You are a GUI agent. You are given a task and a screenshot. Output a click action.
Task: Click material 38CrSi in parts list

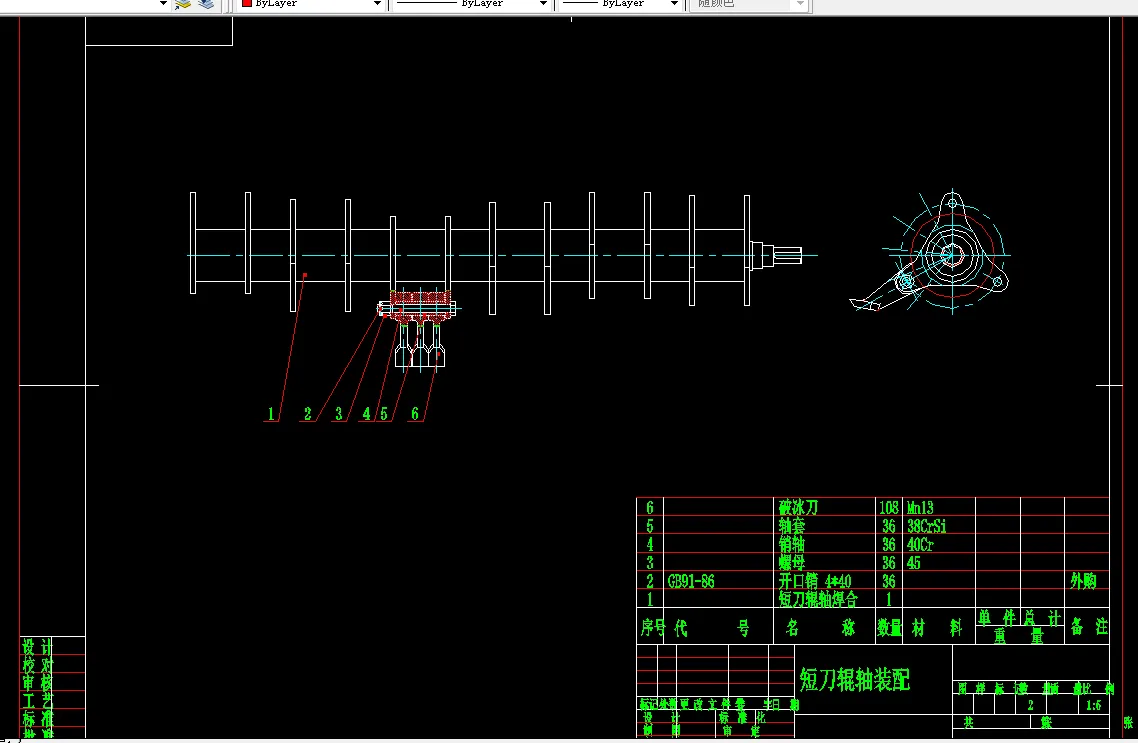tap(927, 525)
